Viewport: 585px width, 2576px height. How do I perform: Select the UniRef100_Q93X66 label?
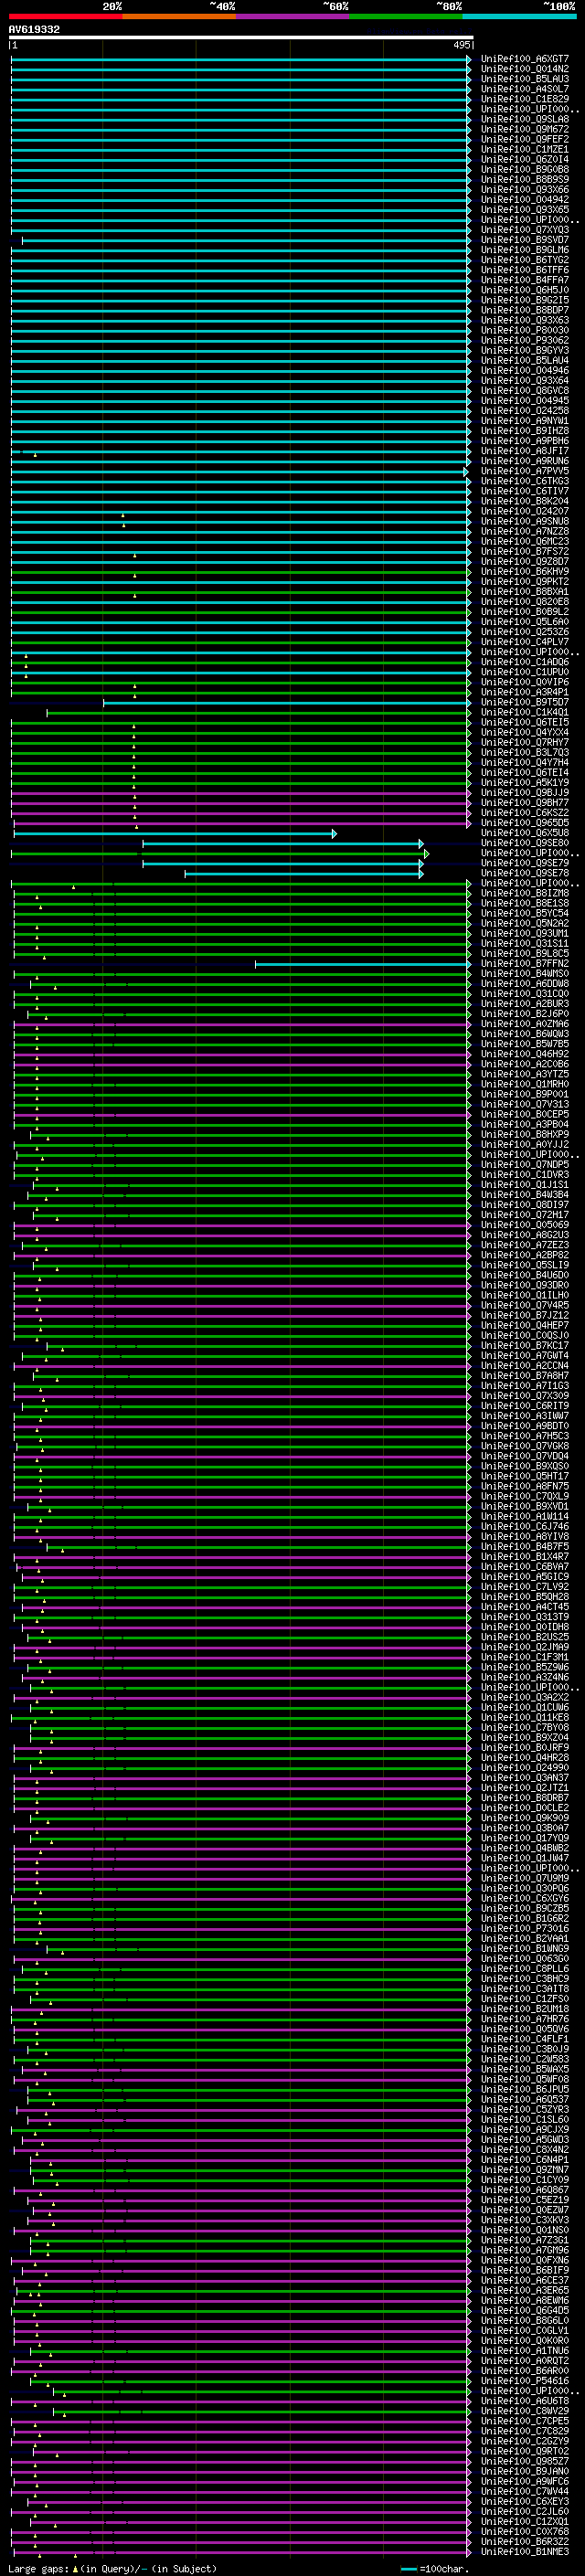[525, 189]
